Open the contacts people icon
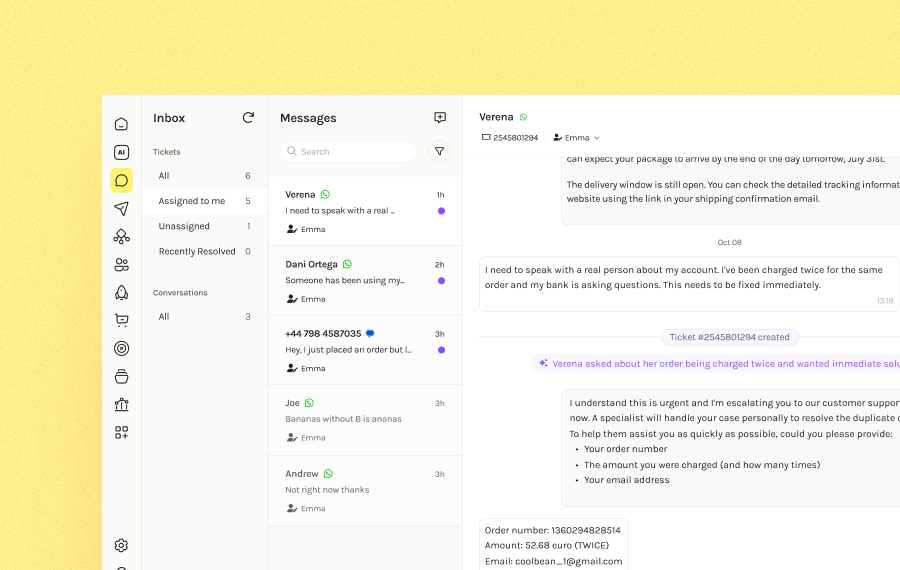Viewport: 900px width, 570px height. tap(121, 265)
